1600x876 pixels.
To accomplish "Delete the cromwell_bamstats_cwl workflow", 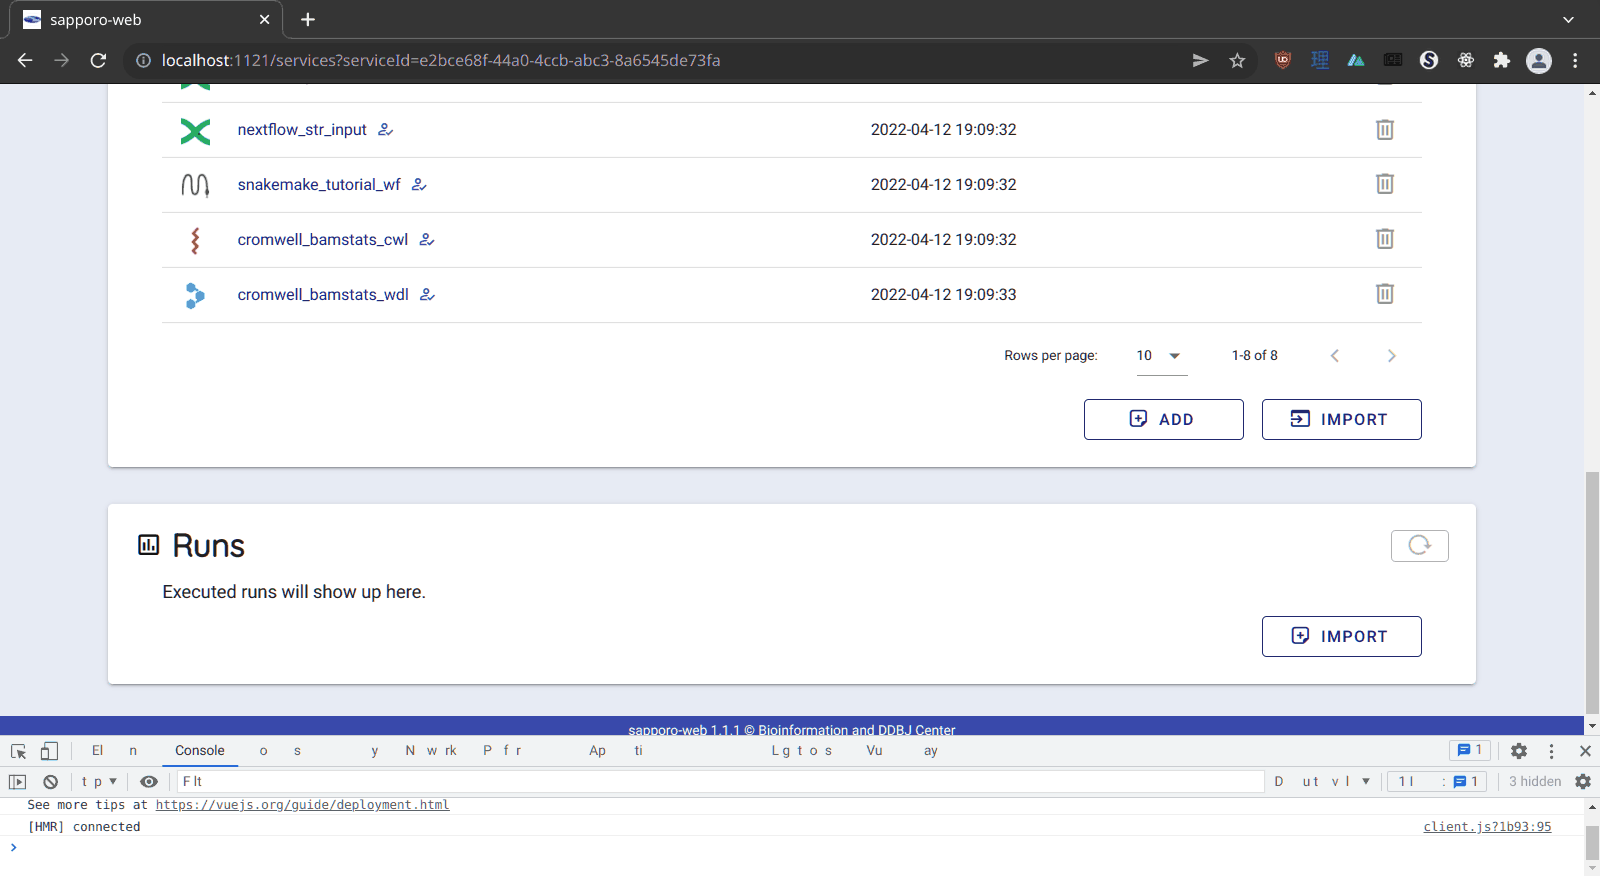I will 1384,239.
